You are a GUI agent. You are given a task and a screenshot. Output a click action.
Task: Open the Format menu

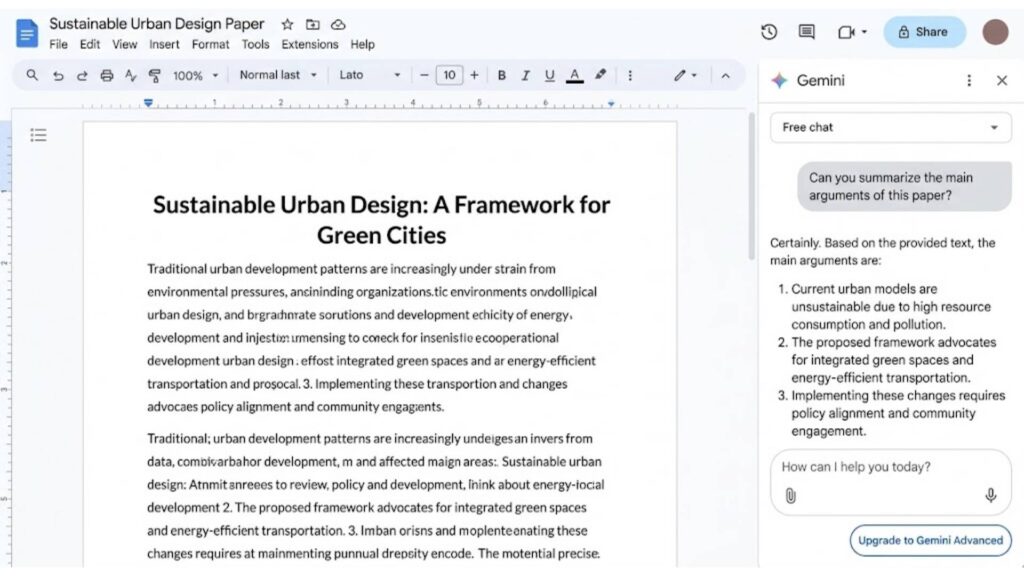(x=210, y=44)
